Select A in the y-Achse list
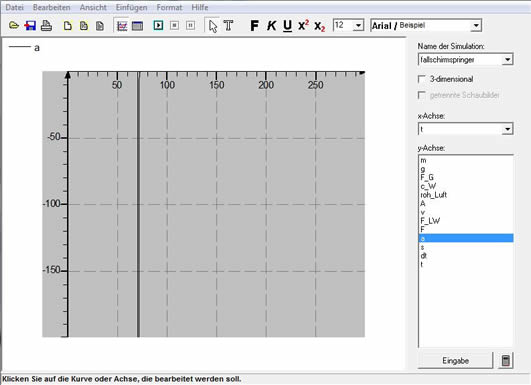Viewport: 531px width, 385px height. click(466, 204)
